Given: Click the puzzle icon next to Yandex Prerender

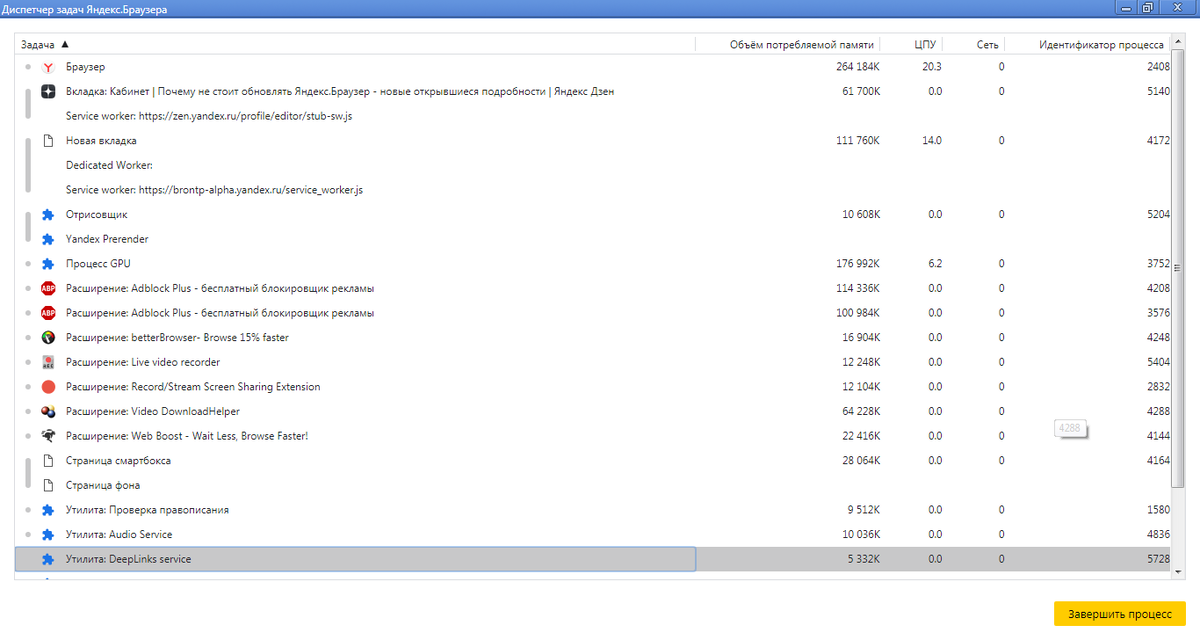Looking at the screenshot, I should point(48,239).
